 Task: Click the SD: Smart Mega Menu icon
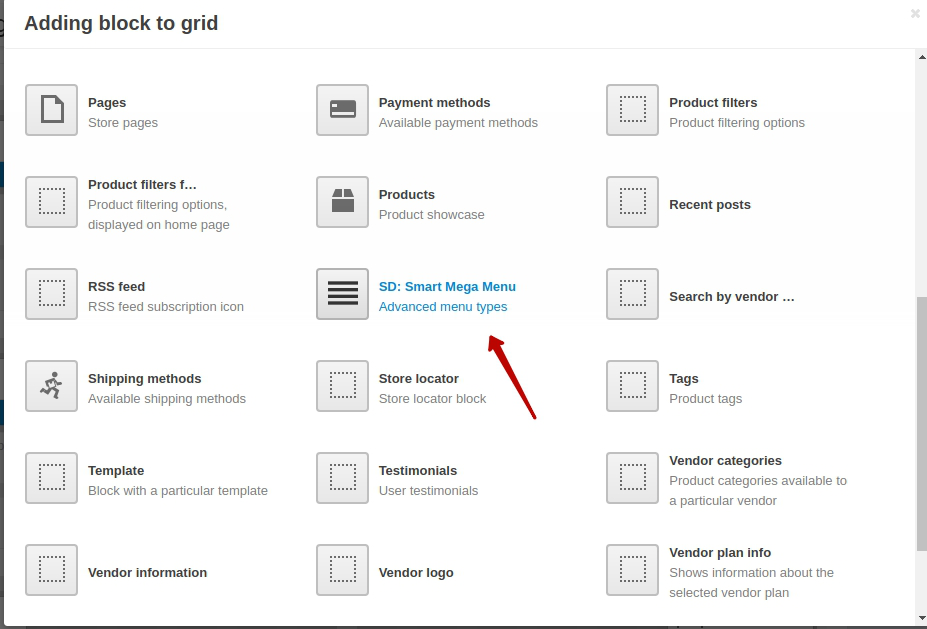(x=342, y=294)
